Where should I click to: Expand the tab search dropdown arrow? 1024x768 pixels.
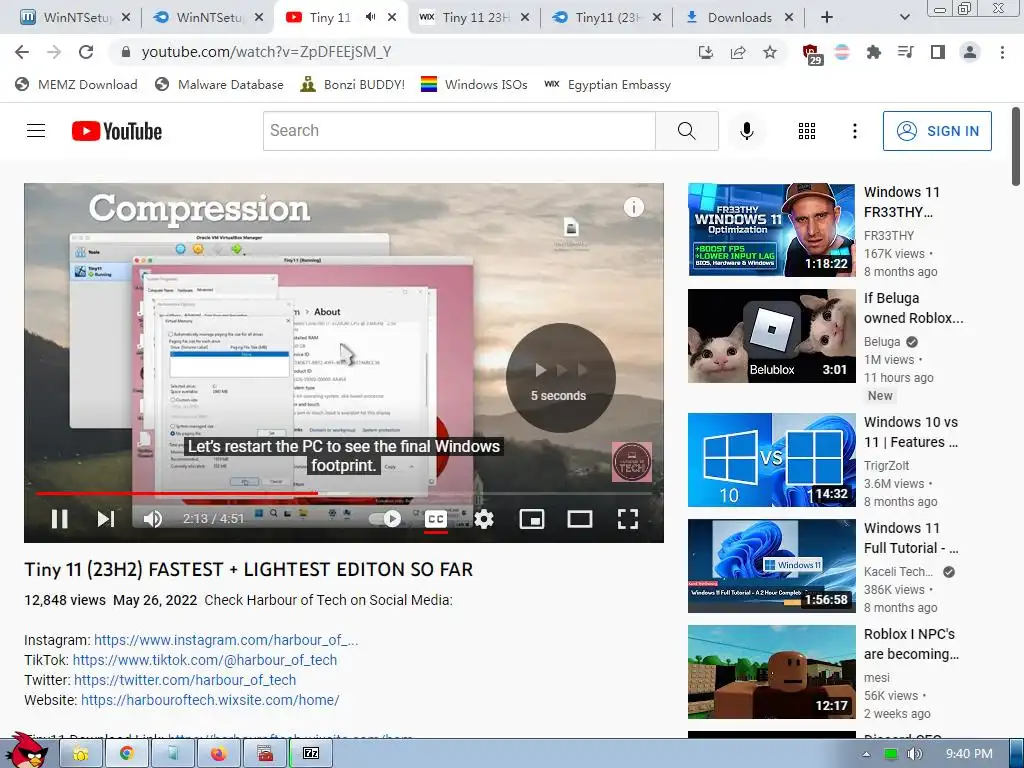click(904, 17)
